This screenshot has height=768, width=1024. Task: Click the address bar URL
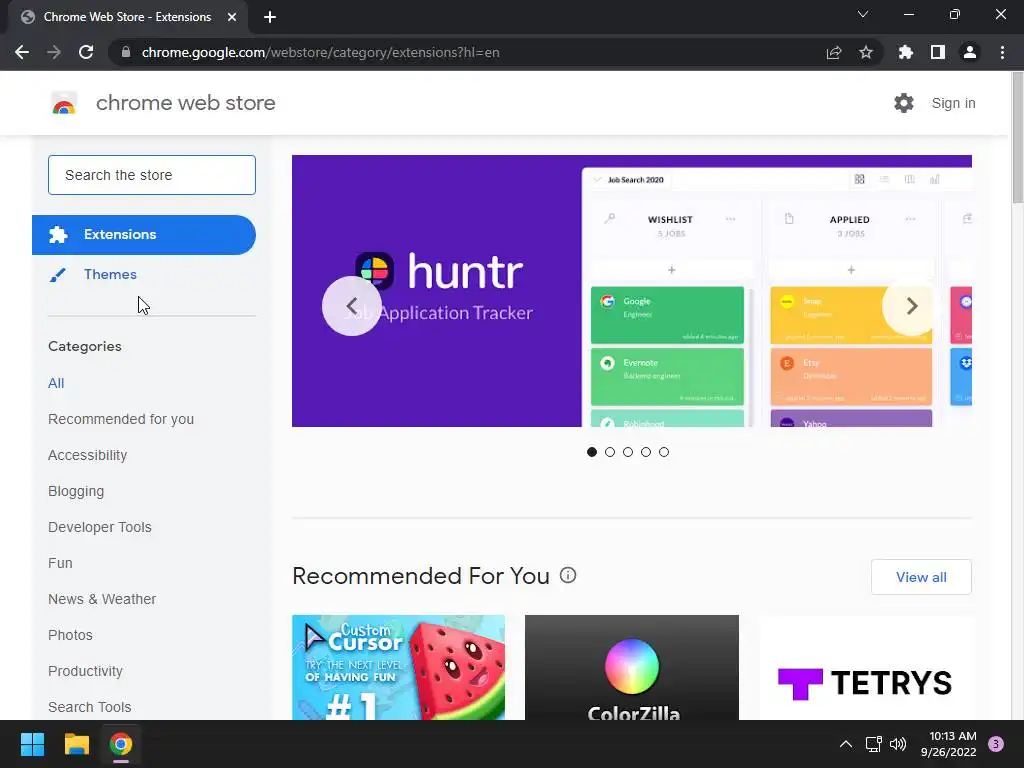click(x=320, y=52)
